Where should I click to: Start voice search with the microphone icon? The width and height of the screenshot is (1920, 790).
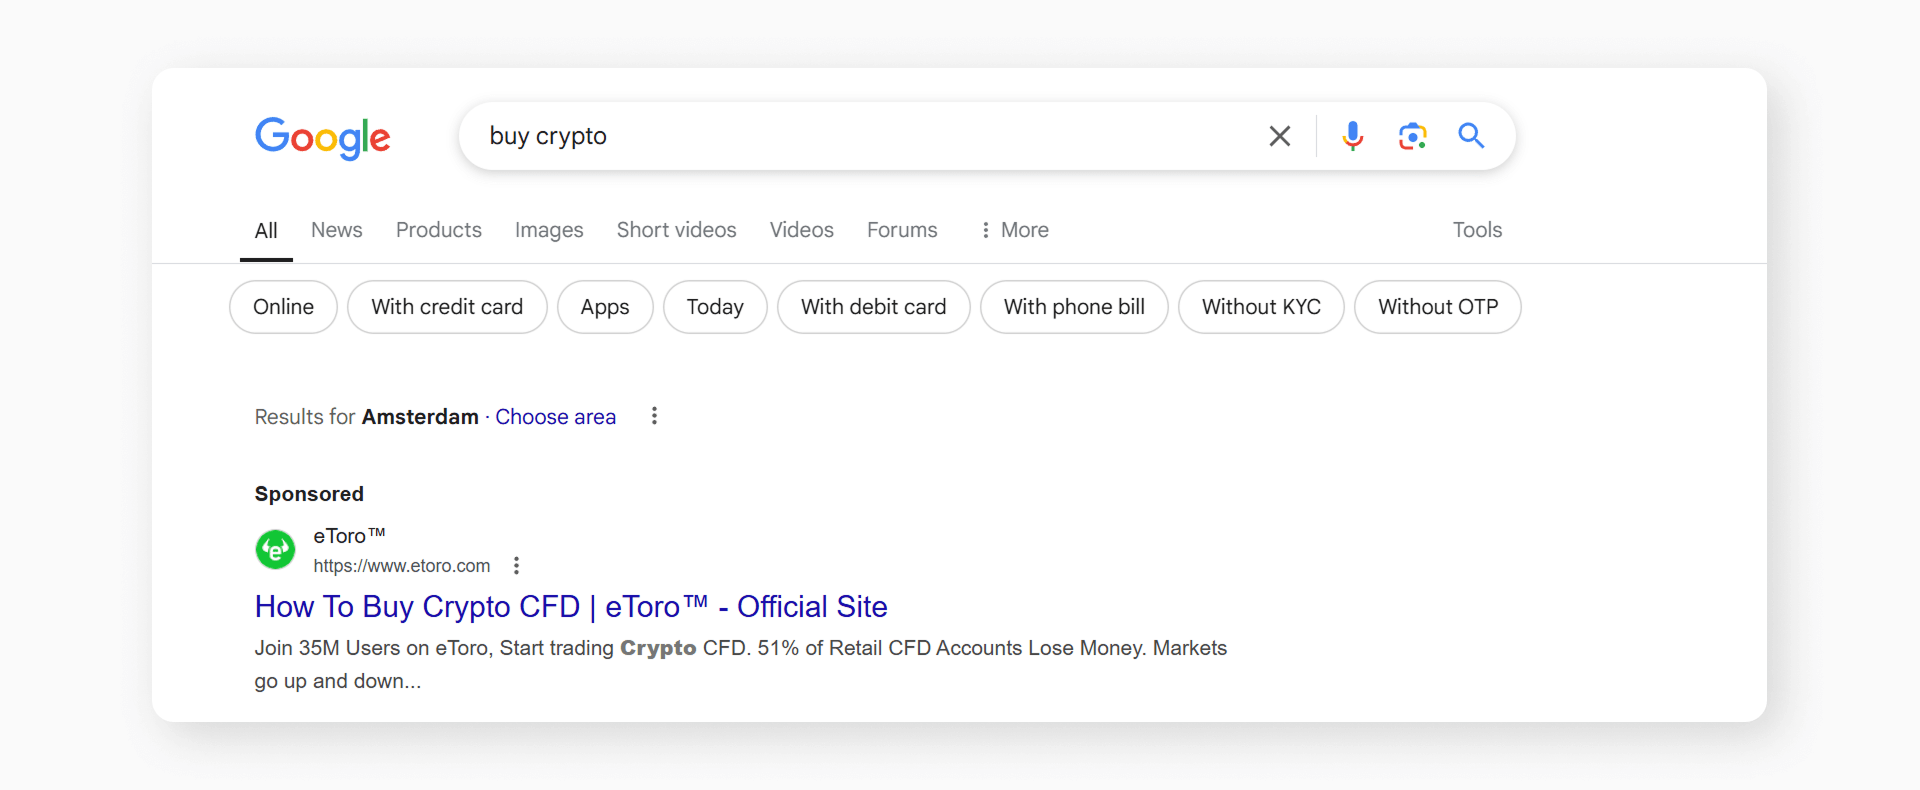[x=1352, y=136]
